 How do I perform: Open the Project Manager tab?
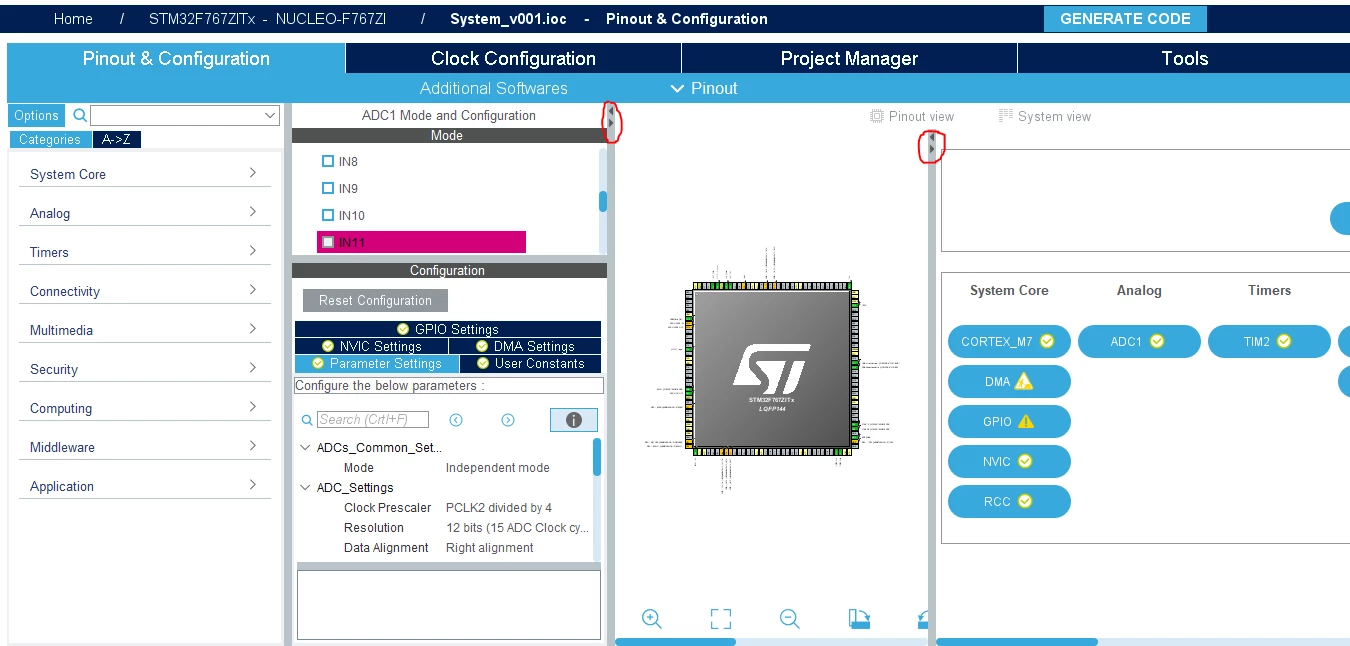pos(849,58)
